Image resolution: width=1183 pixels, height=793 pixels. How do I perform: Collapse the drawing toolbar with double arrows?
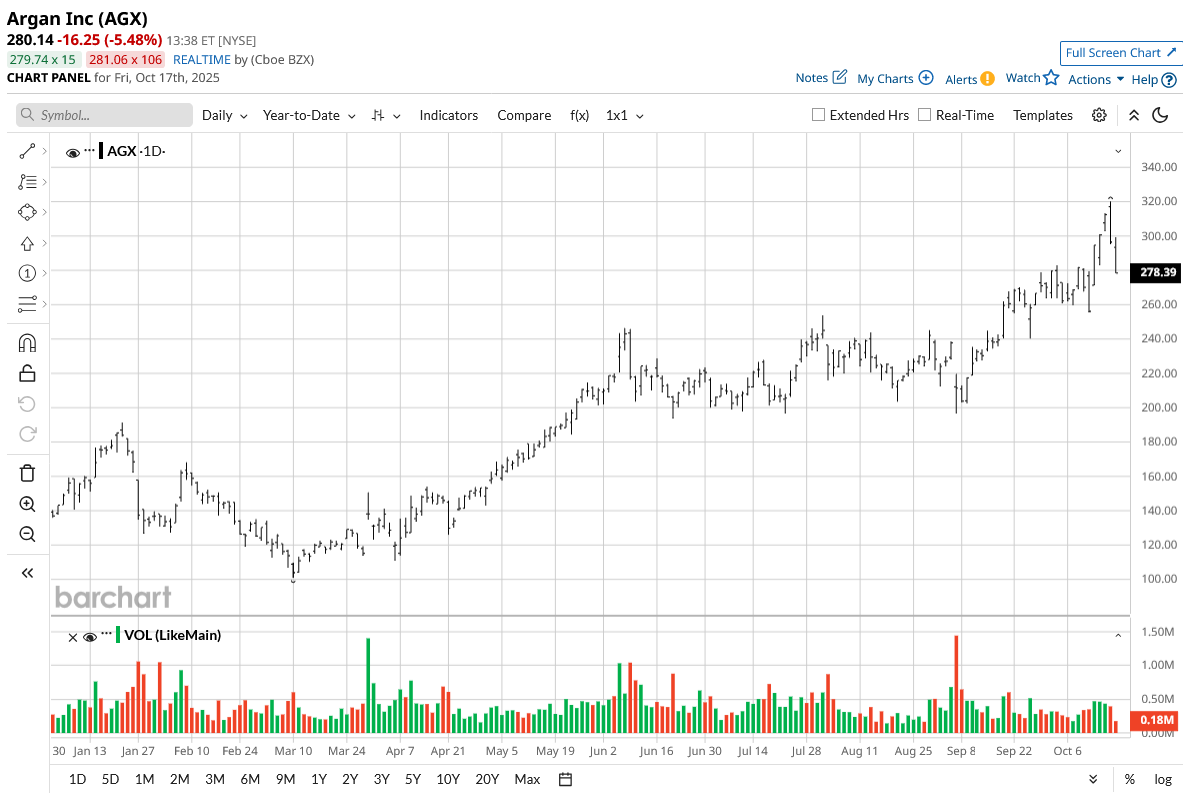point(27,573)
